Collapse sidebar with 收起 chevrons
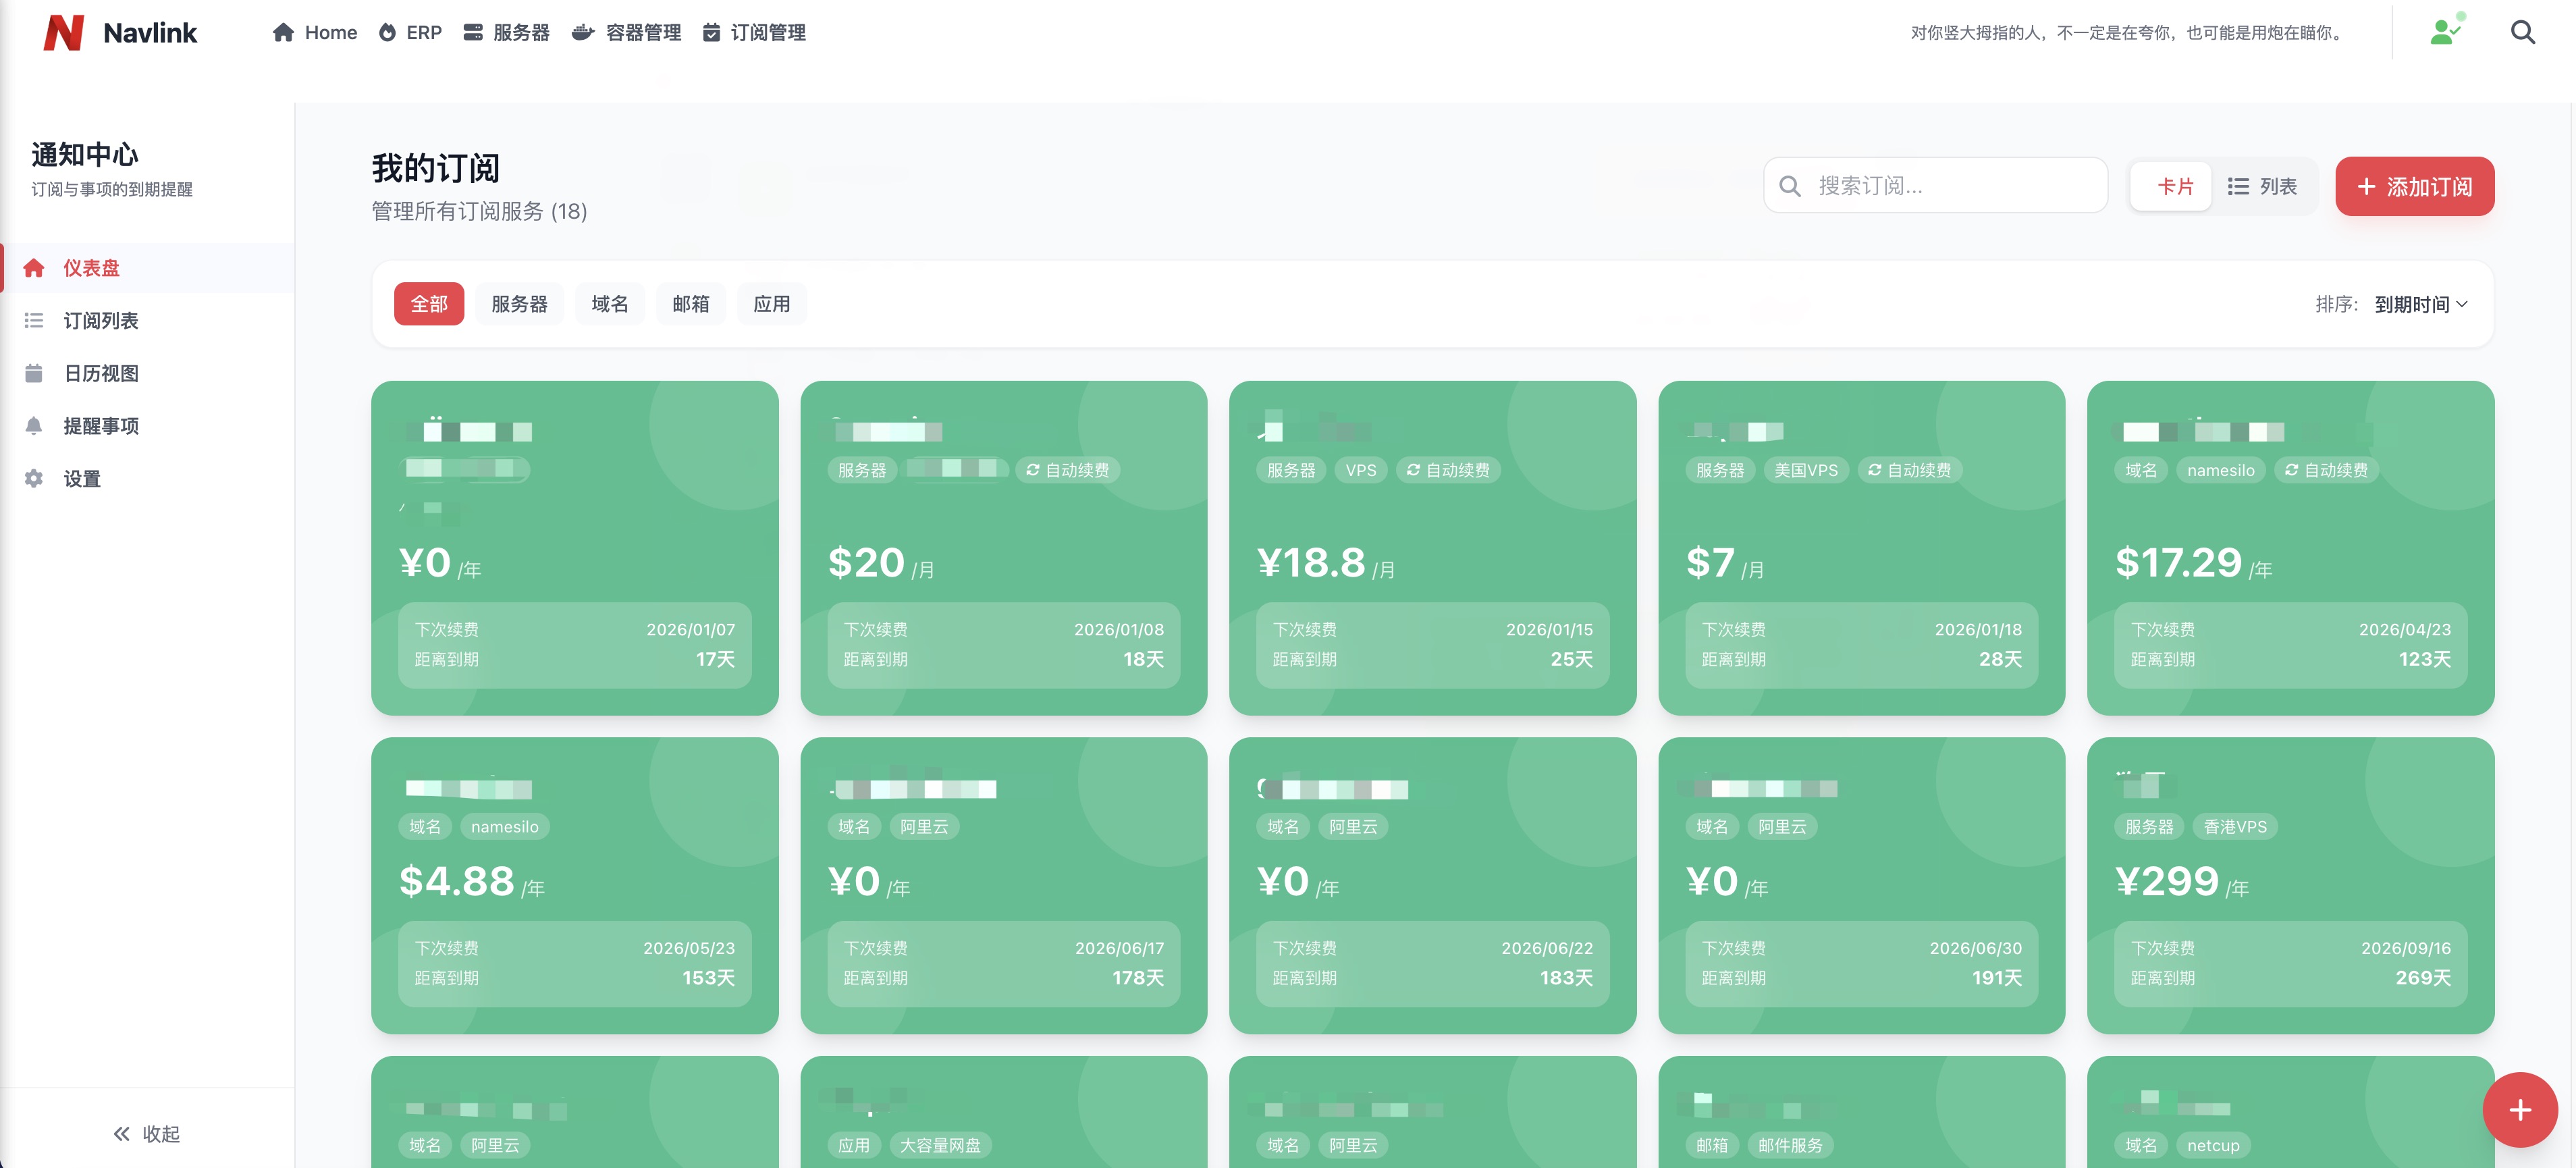Viewport: 2576px width, 1168px height. [x=146, y=1133]
